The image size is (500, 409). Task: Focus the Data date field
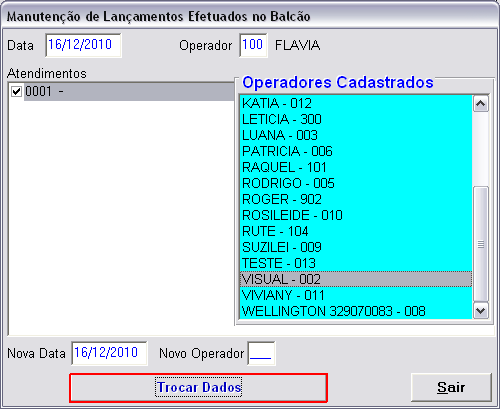tap(83, 45)
